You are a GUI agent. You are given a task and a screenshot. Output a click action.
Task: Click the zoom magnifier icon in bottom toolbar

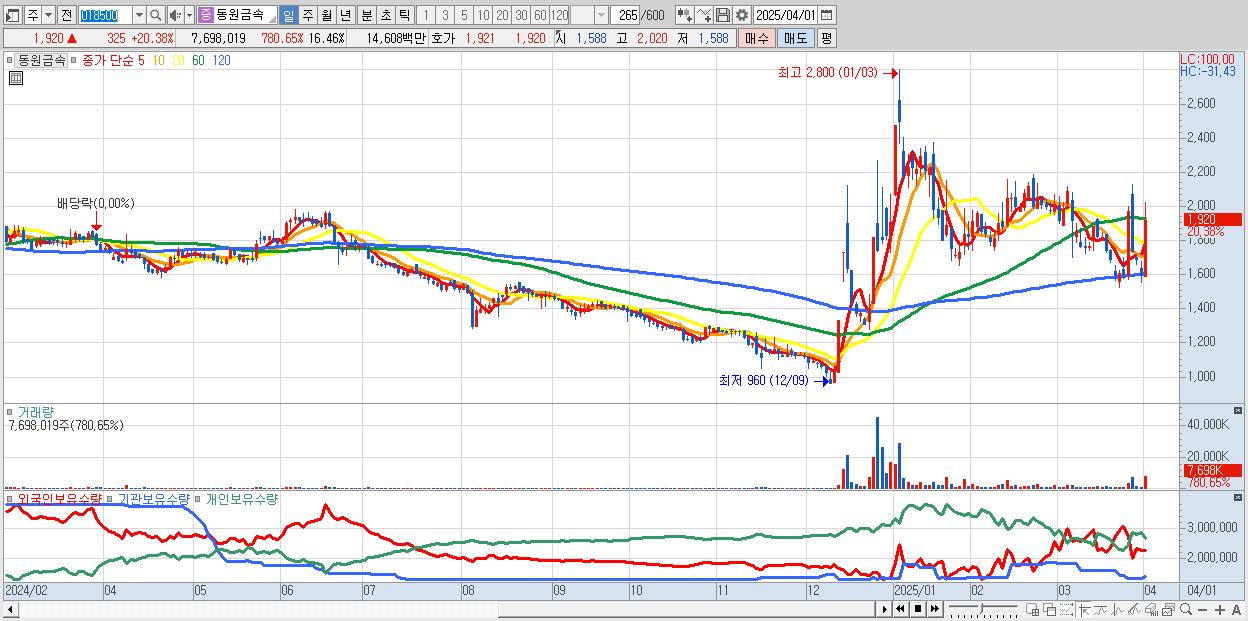click(x=1186, y=609)
